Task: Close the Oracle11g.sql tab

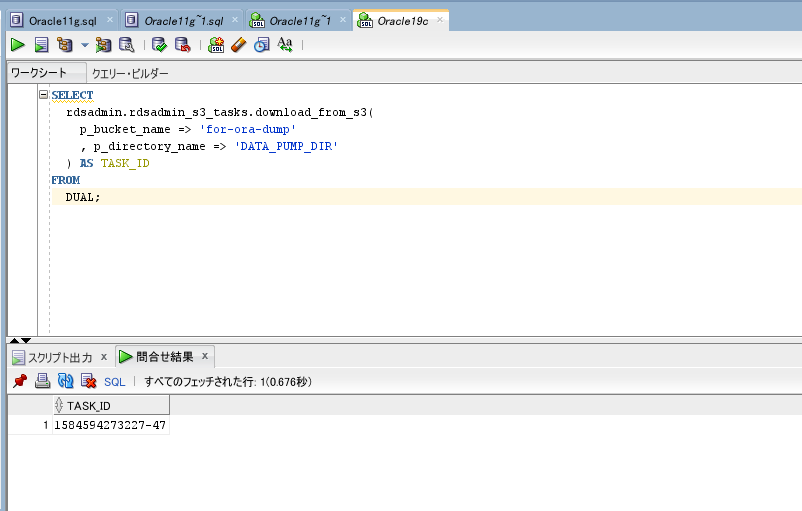Action: coord(109,20)
